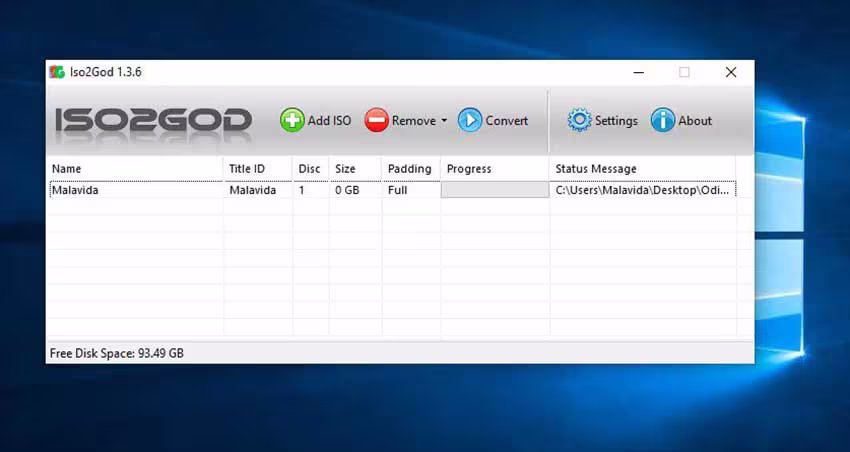The image size is (850, 452).
Task: Minimize the Iso2God window
Action: click(x=639, y=72)
